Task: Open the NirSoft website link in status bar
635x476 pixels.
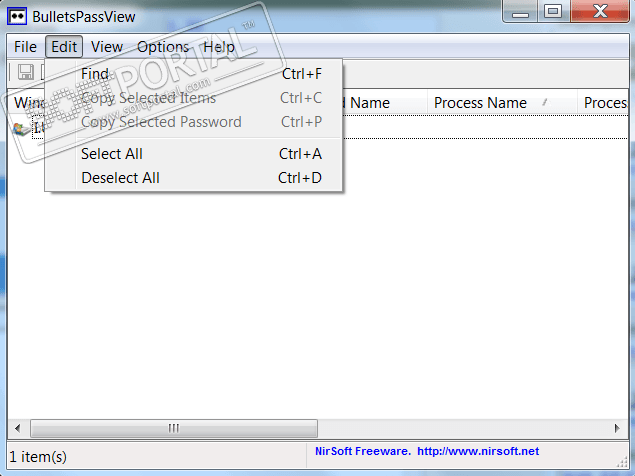Action: [x=478, y=451]
